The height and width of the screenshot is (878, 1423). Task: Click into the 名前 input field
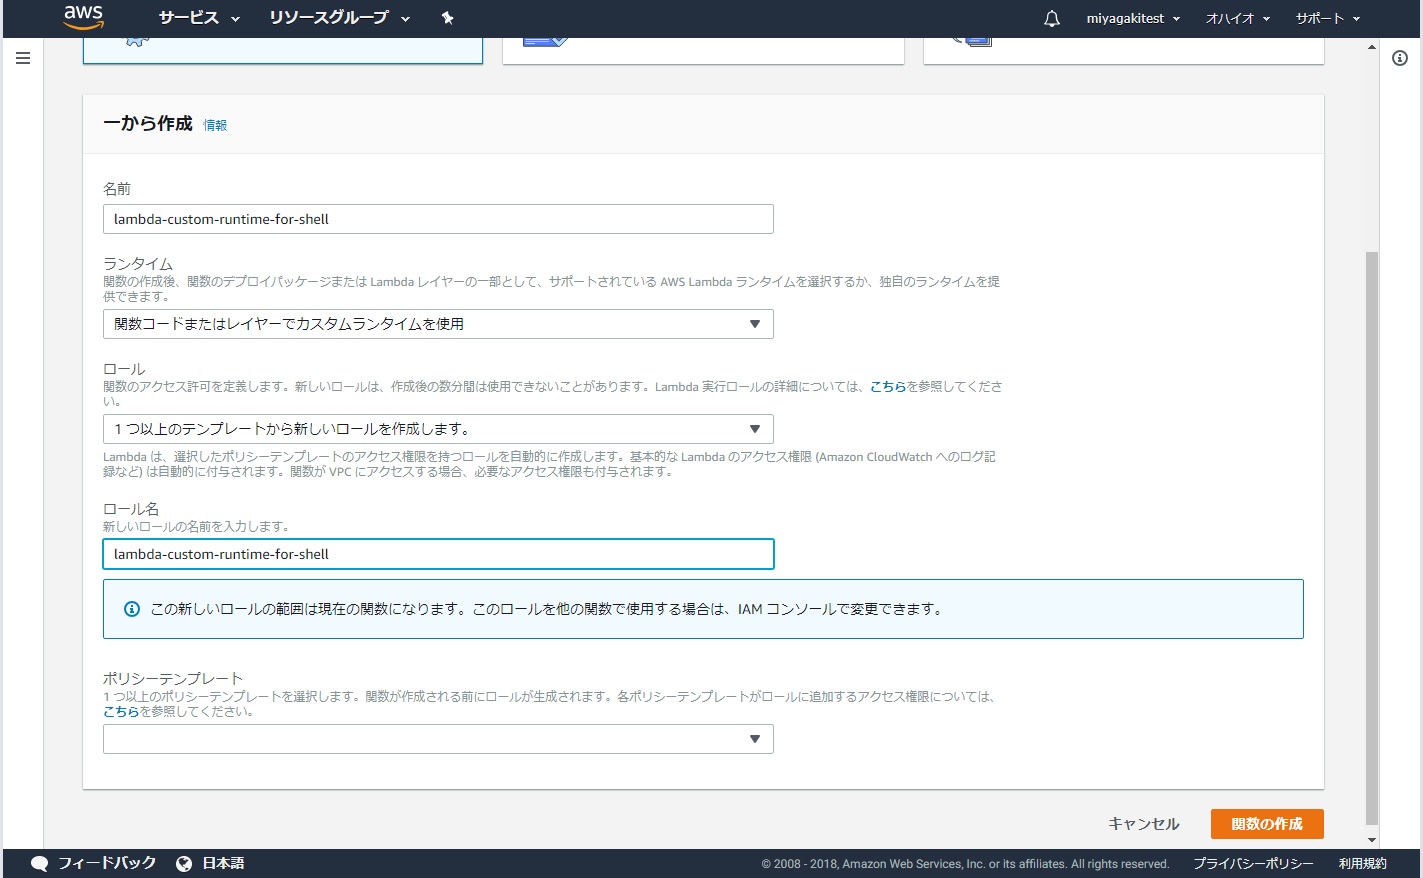point(438,219)
